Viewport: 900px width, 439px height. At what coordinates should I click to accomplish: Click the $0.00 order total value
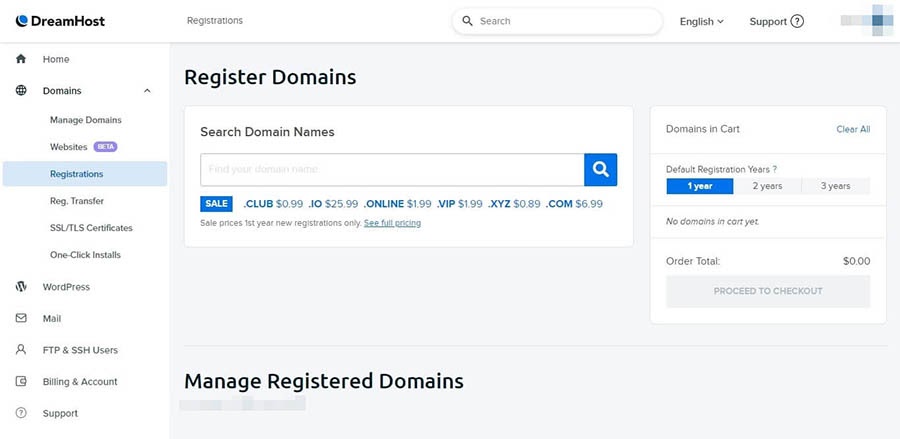pos(856,261)
